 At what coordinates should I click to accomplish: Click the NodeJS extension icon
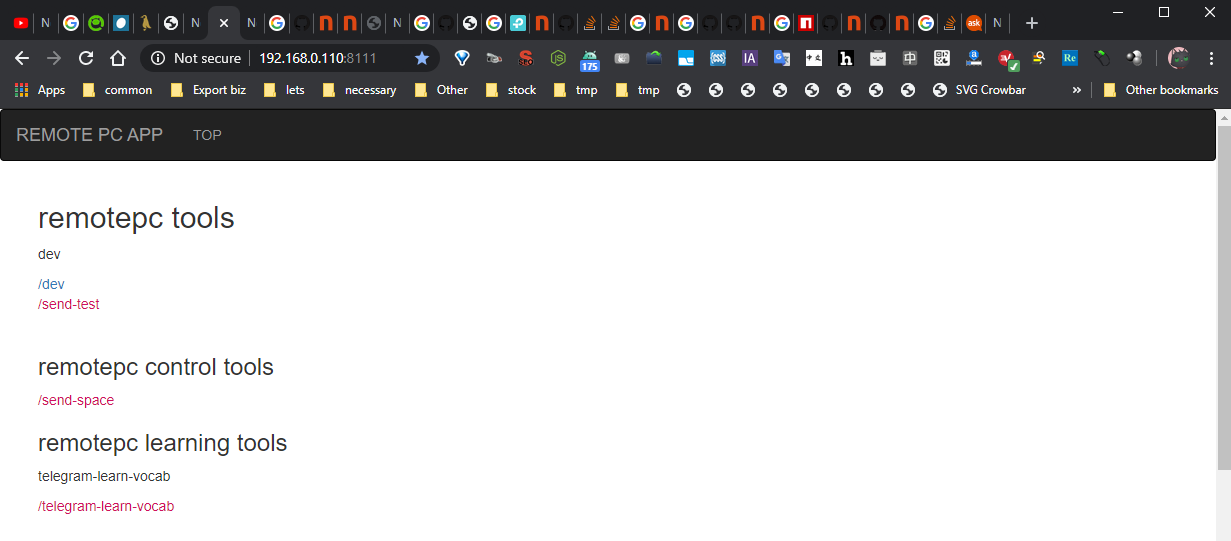tap(558, 58)
